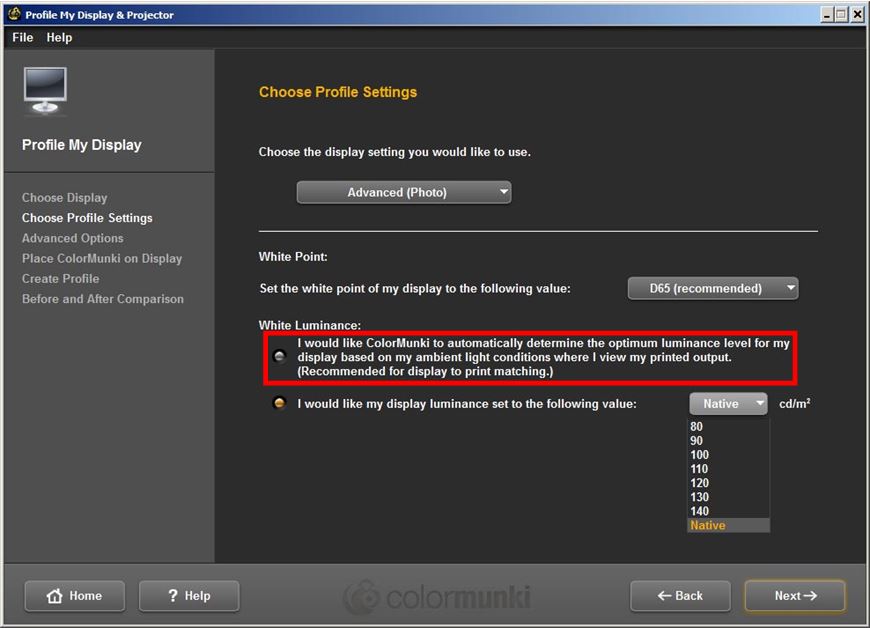This screenshot has height=628, width=870.
Task: Click the Help button with question mark
Action: pos(189,596)
